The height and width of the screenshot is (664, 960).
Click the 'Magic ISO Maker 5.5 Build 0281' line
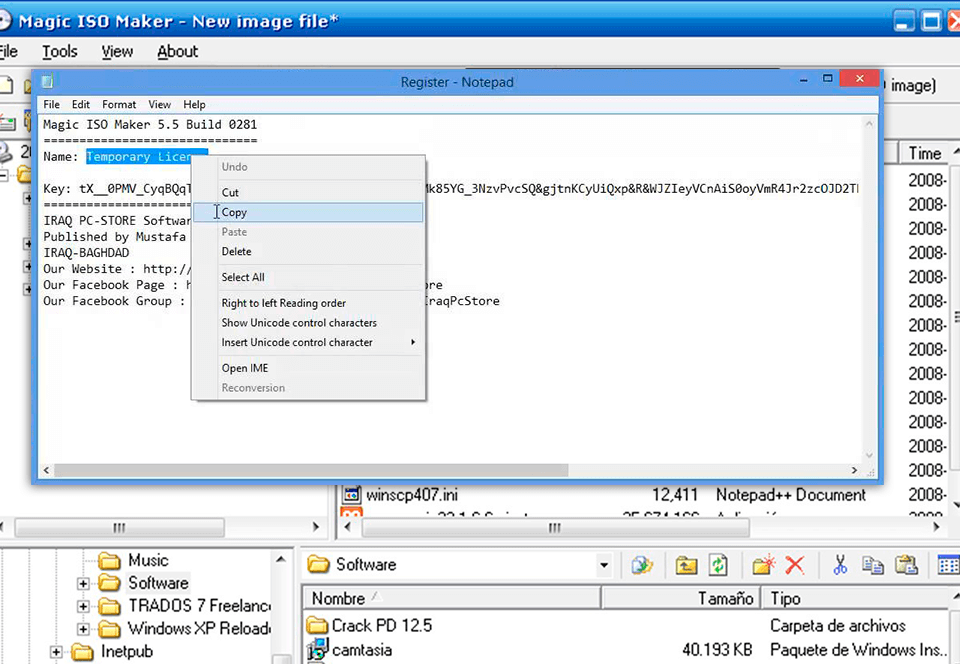tap(150, 124)
